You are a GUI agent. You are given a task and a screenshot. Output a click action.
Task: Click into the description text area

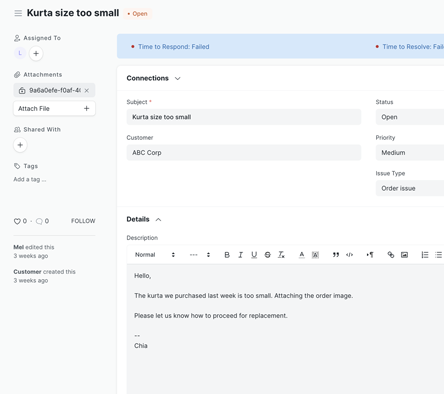click(285, 329)
